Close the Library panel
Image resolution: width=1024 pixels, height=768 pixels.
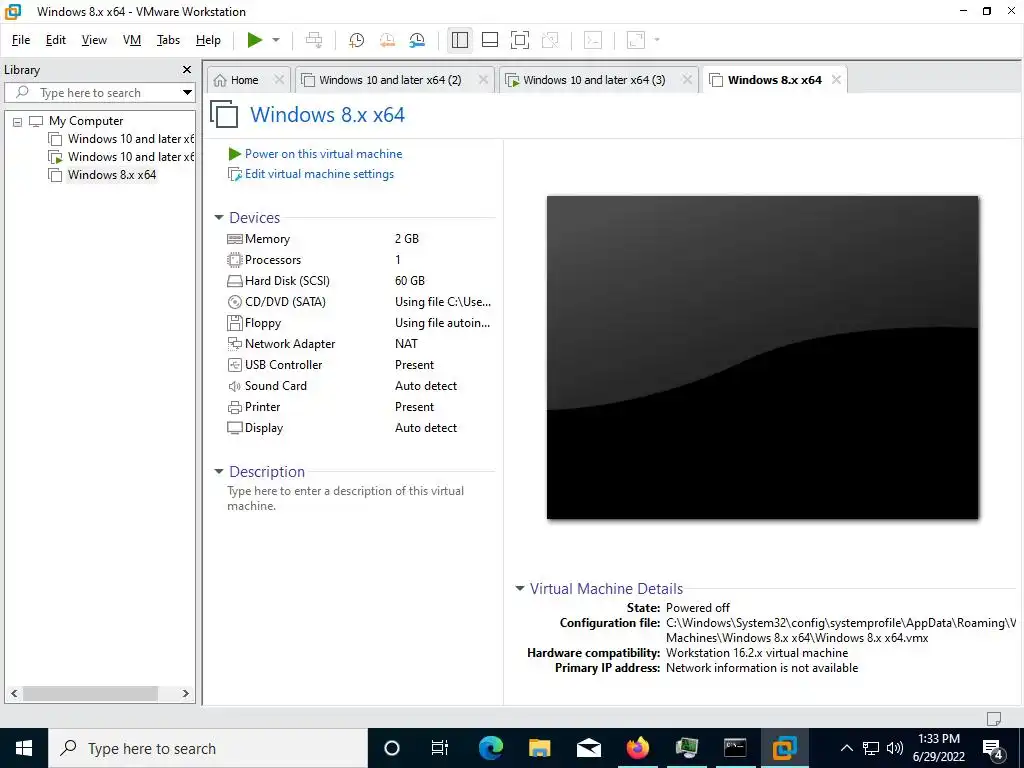point(187,69)
